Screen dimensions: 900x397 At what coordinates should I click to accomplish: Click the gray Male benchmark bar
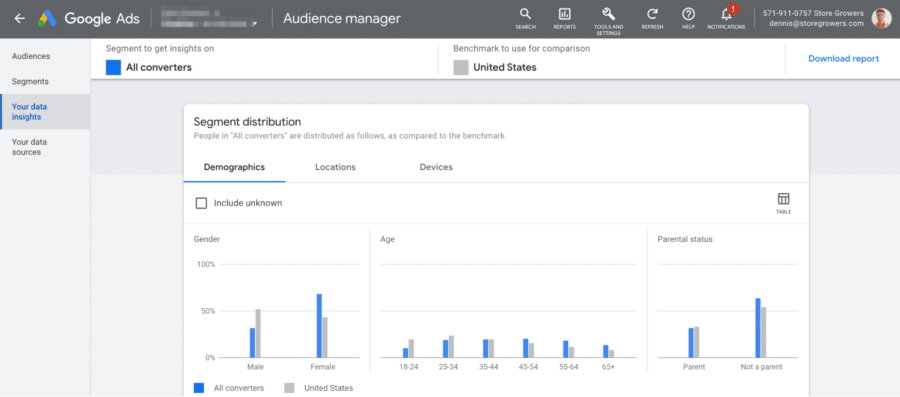coord(258,333)
